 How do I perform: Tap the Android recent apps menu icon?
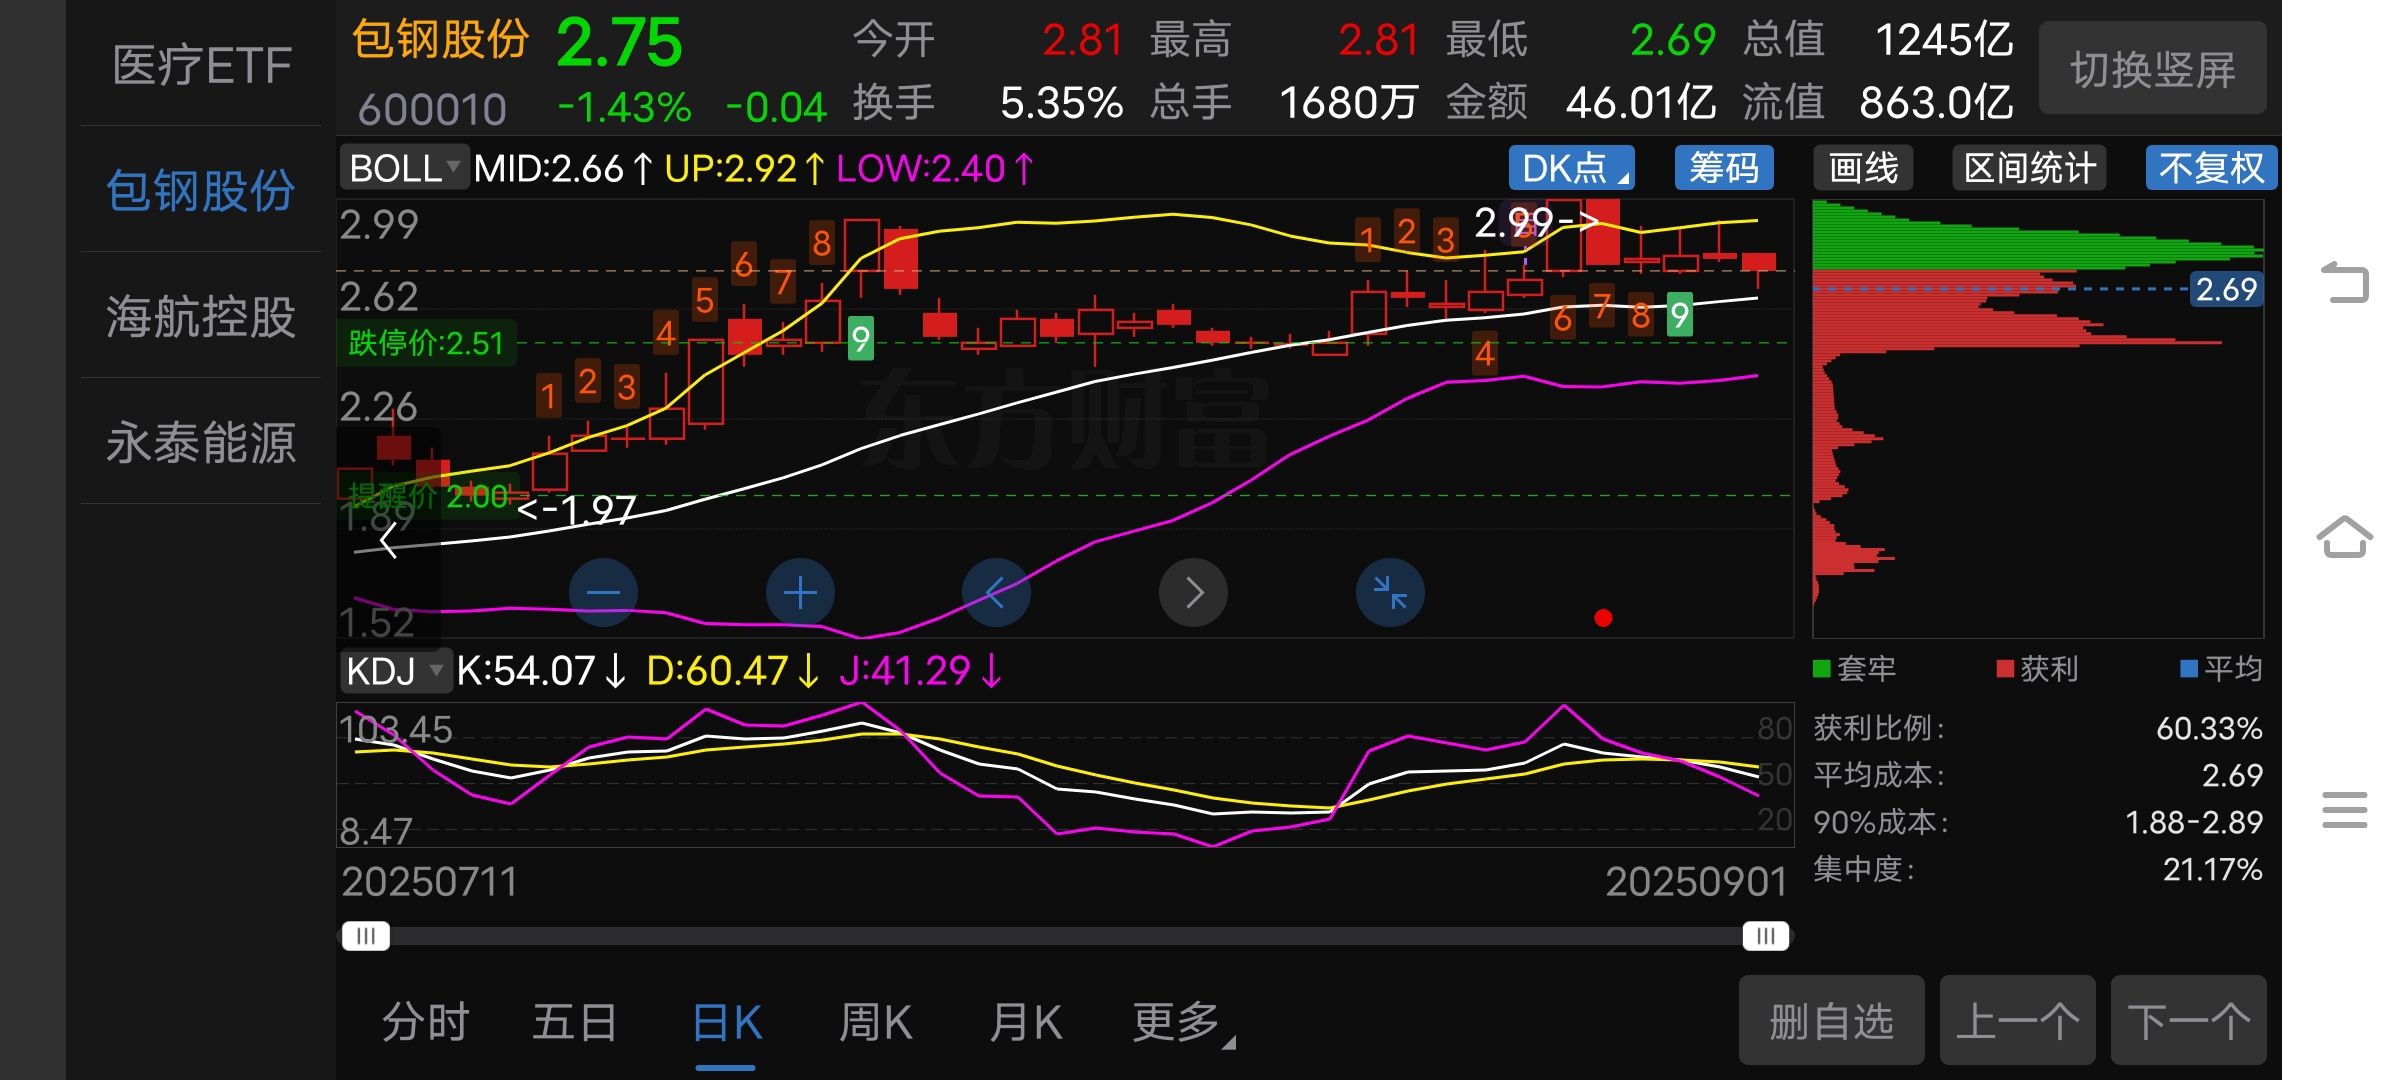(2345, 810)
